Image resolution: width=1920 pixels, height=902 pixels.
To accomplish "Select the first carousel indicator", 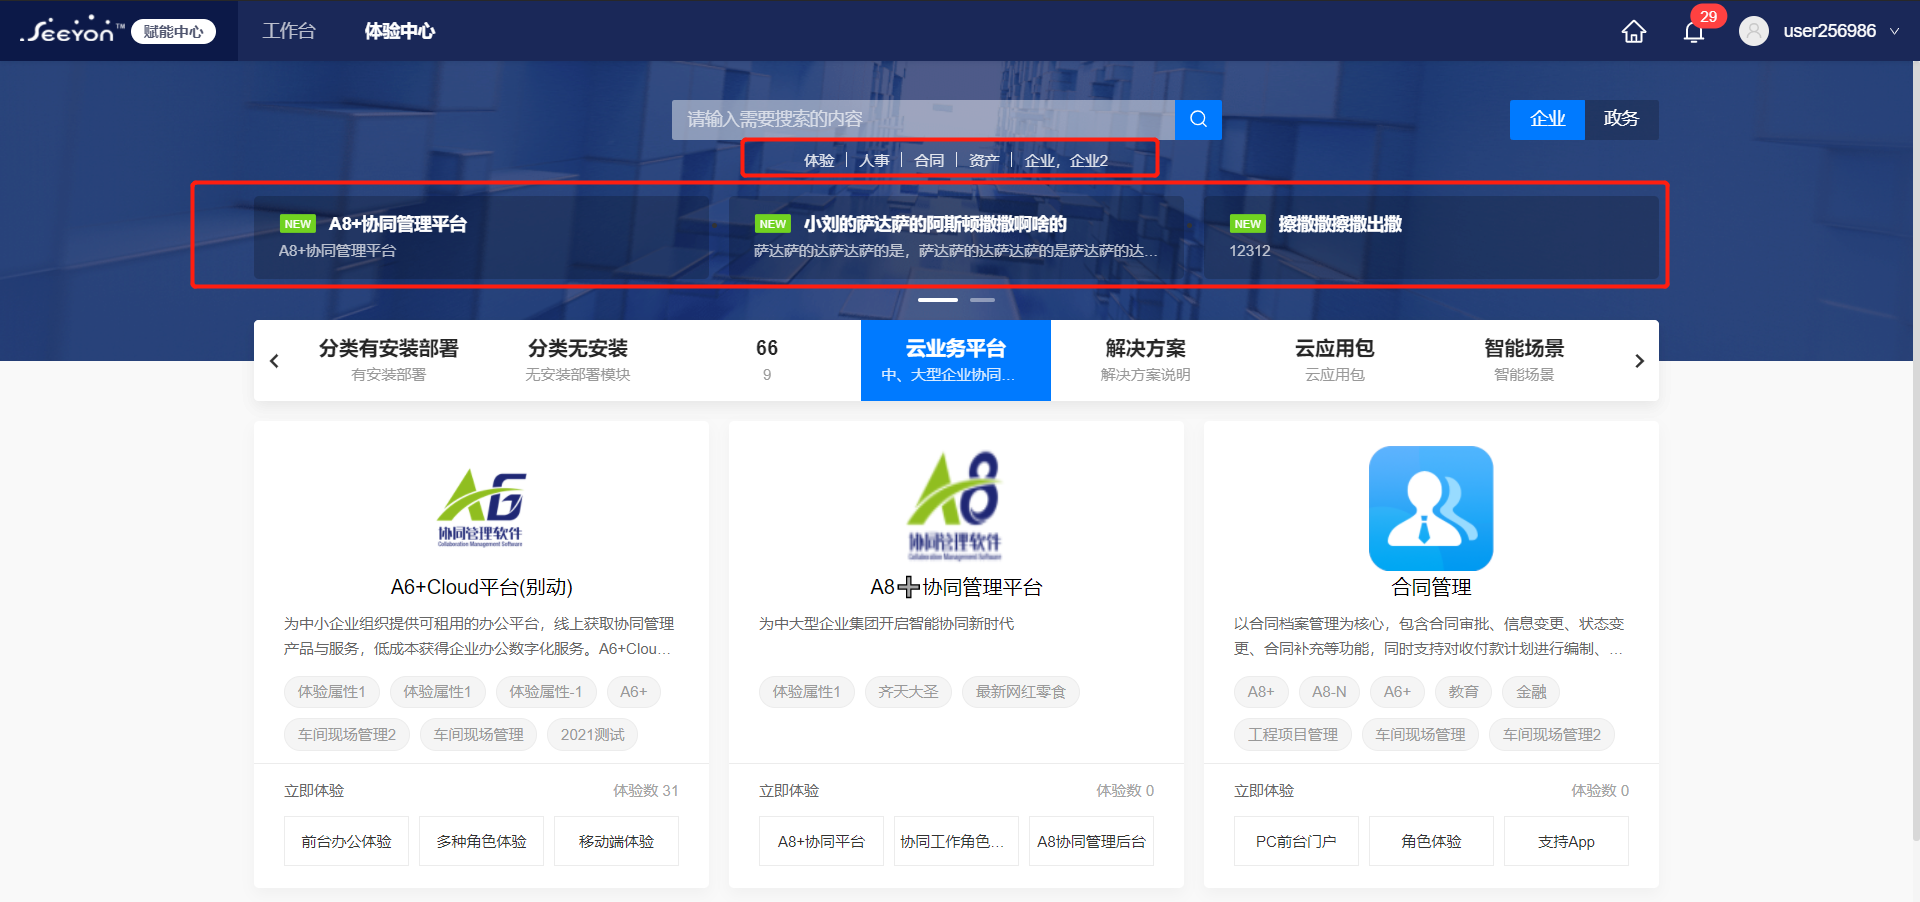I will pyautogui.click(x=937, y=299).
